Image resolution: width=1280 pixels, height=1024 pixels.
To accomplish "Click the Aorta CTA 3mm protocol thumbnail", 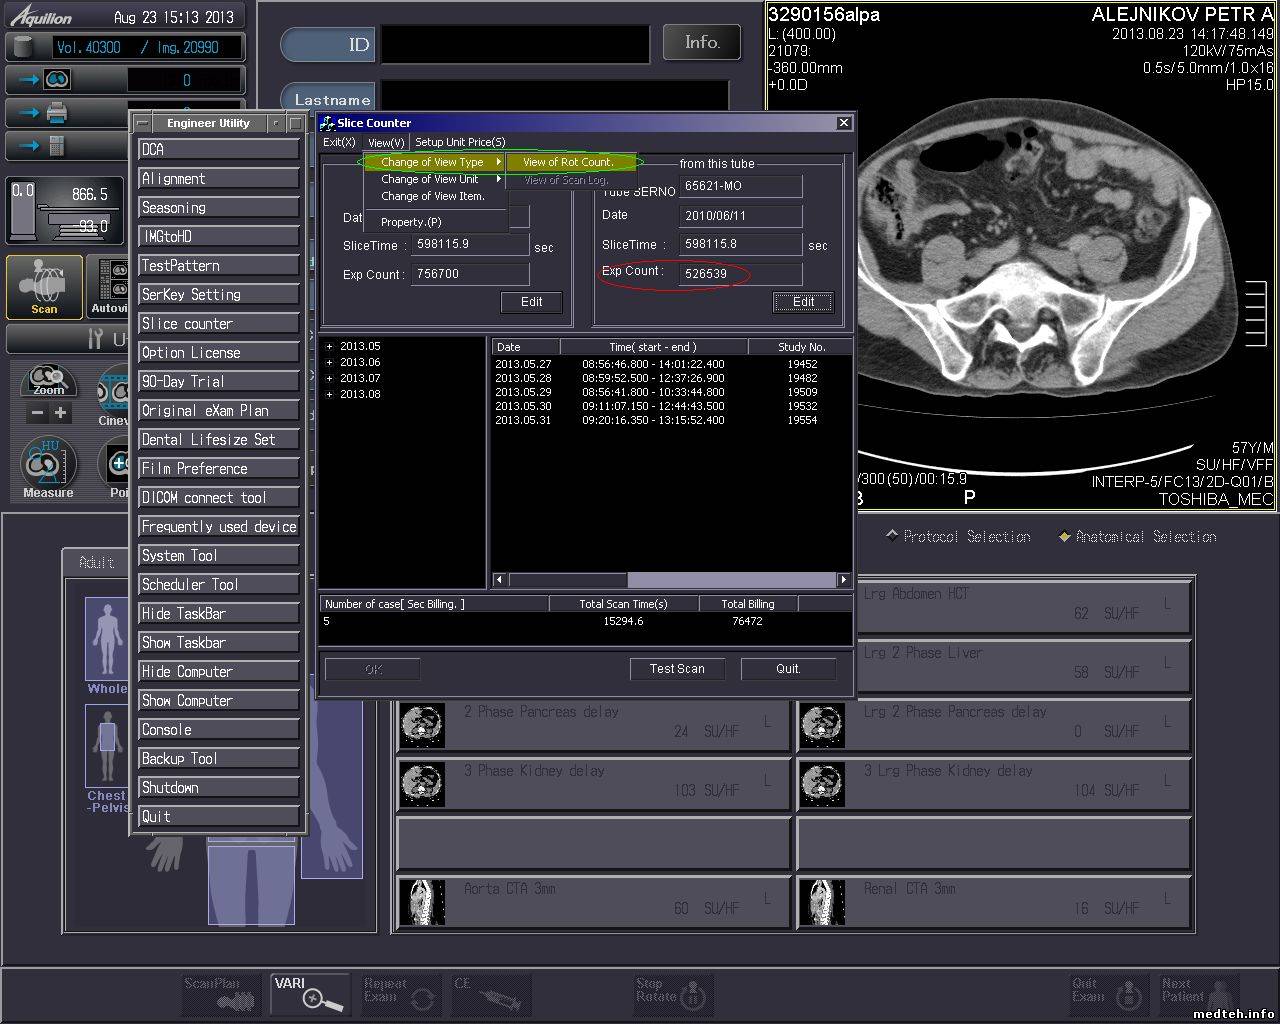I will (422, 901).
